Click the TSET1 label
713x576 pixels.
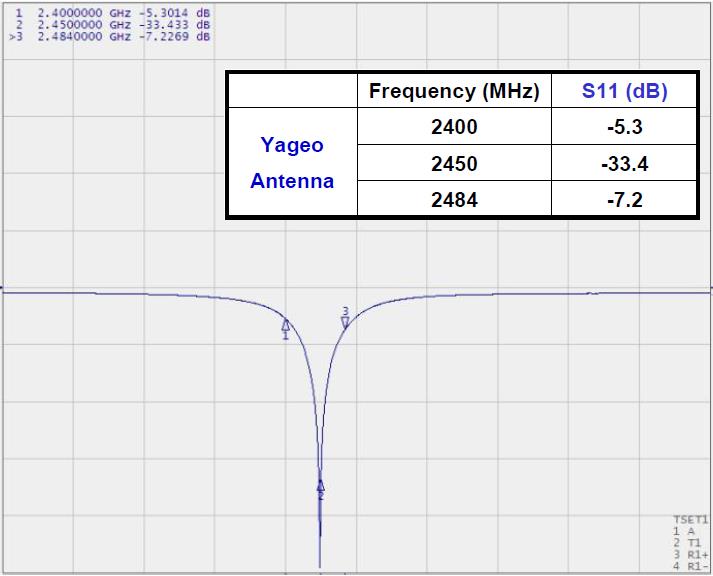tap(691, 520)
